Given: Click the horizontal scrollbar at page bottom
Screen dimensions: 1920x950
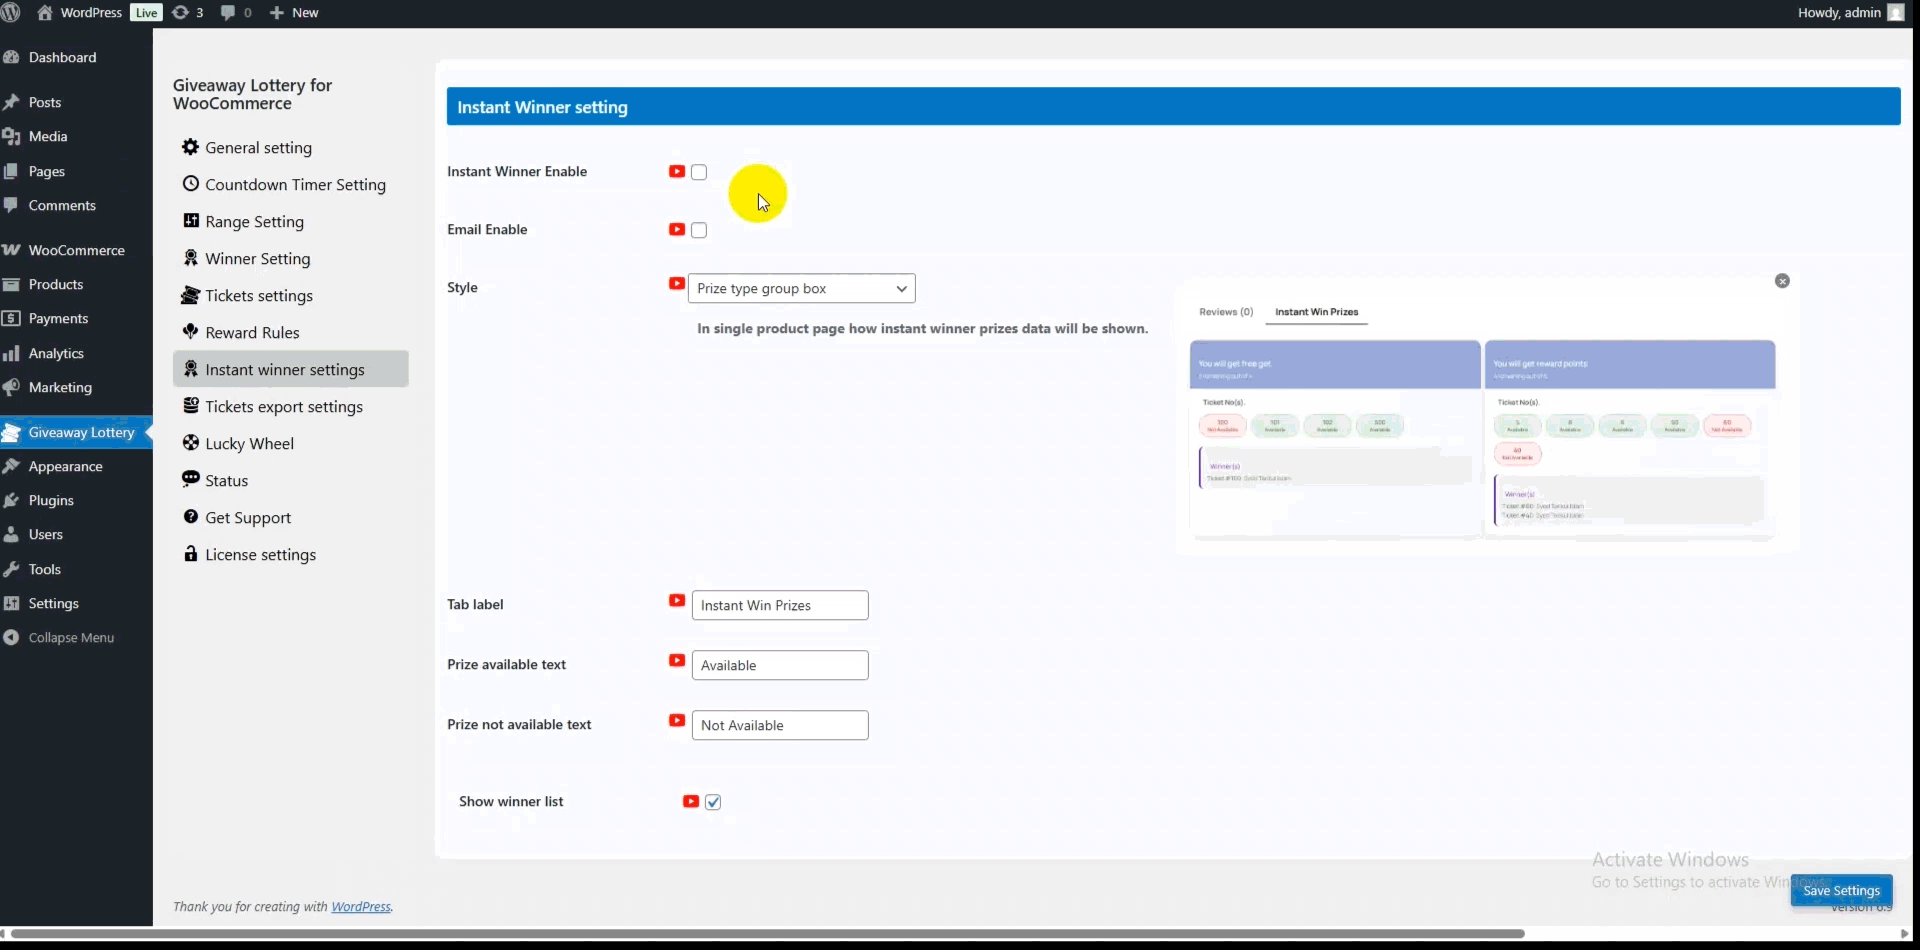Looking at the screenshot, I should pyautogui.click(x=767, y=934).
